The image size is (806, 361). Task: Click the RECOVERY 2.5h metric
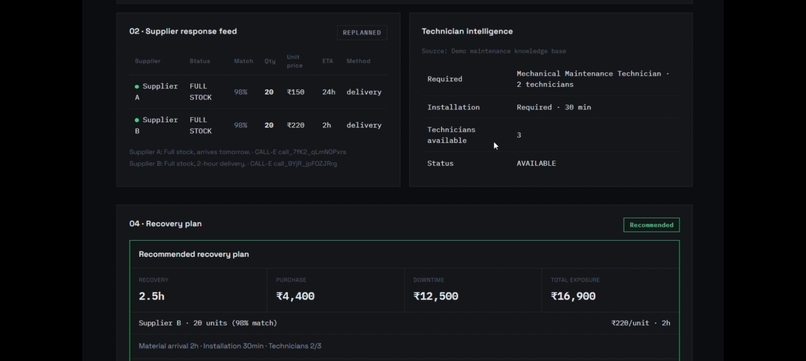pyautogui.click(x=198, y=290)
